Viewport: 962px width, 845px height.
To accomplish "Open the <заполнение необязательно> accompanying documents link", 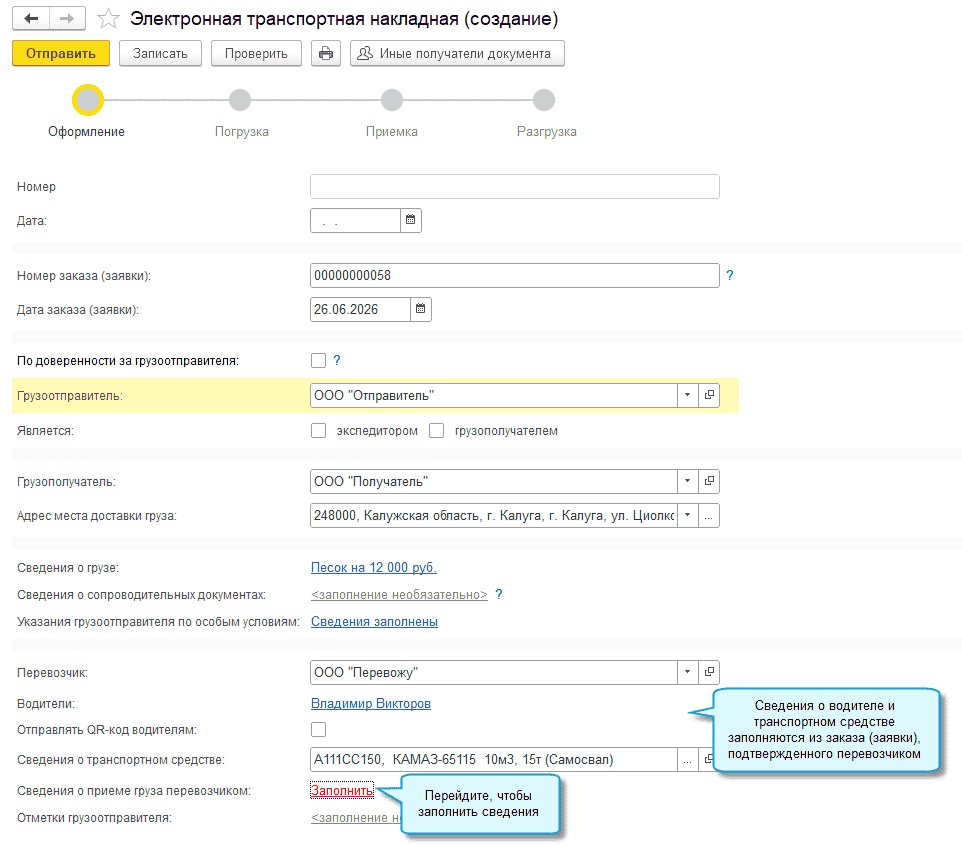I will (x=399, y=595).
